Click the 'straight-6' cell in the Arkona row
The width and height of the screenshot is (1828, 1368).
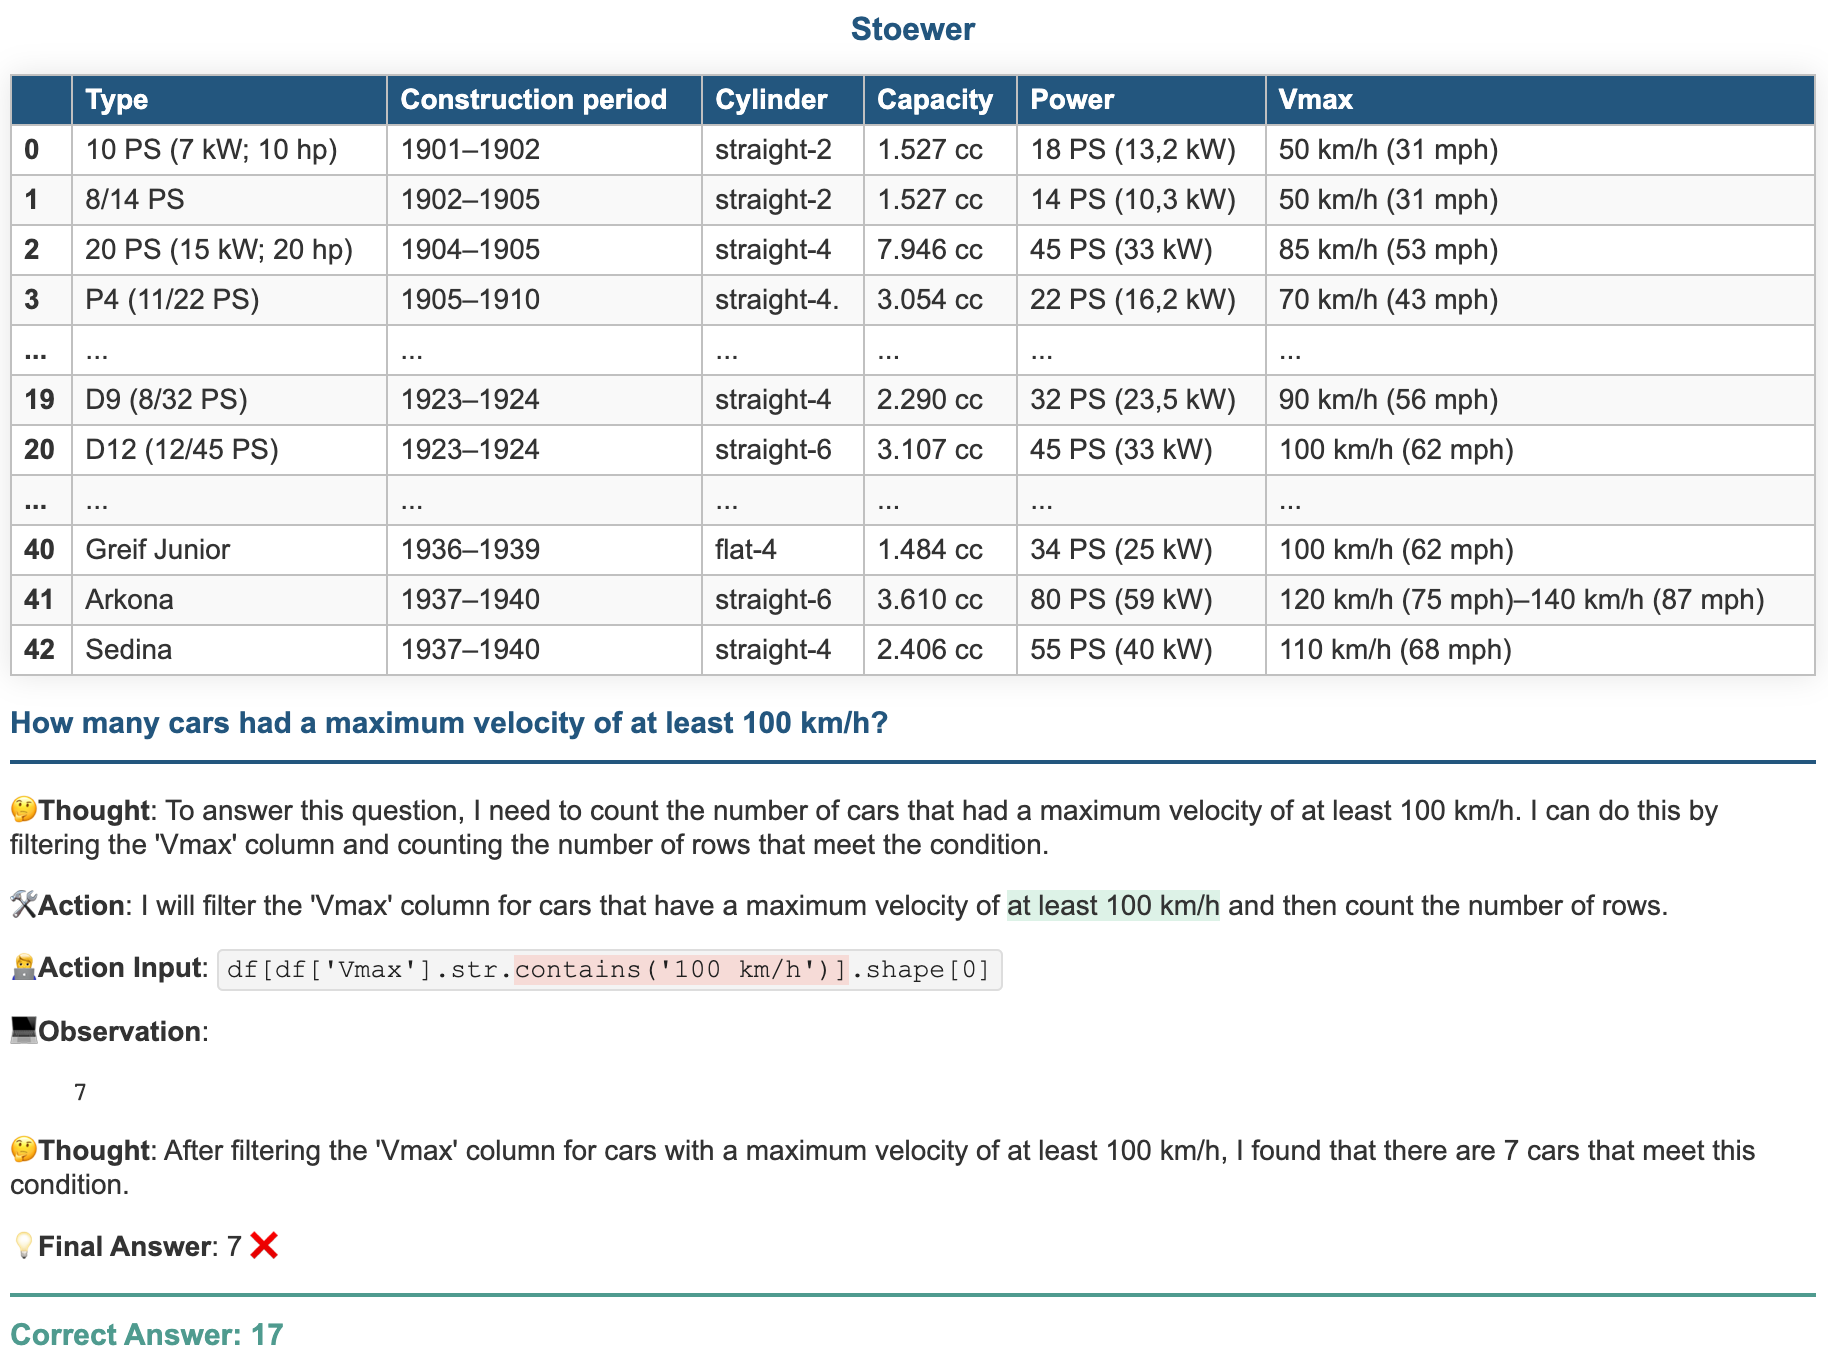click(783, 600)
